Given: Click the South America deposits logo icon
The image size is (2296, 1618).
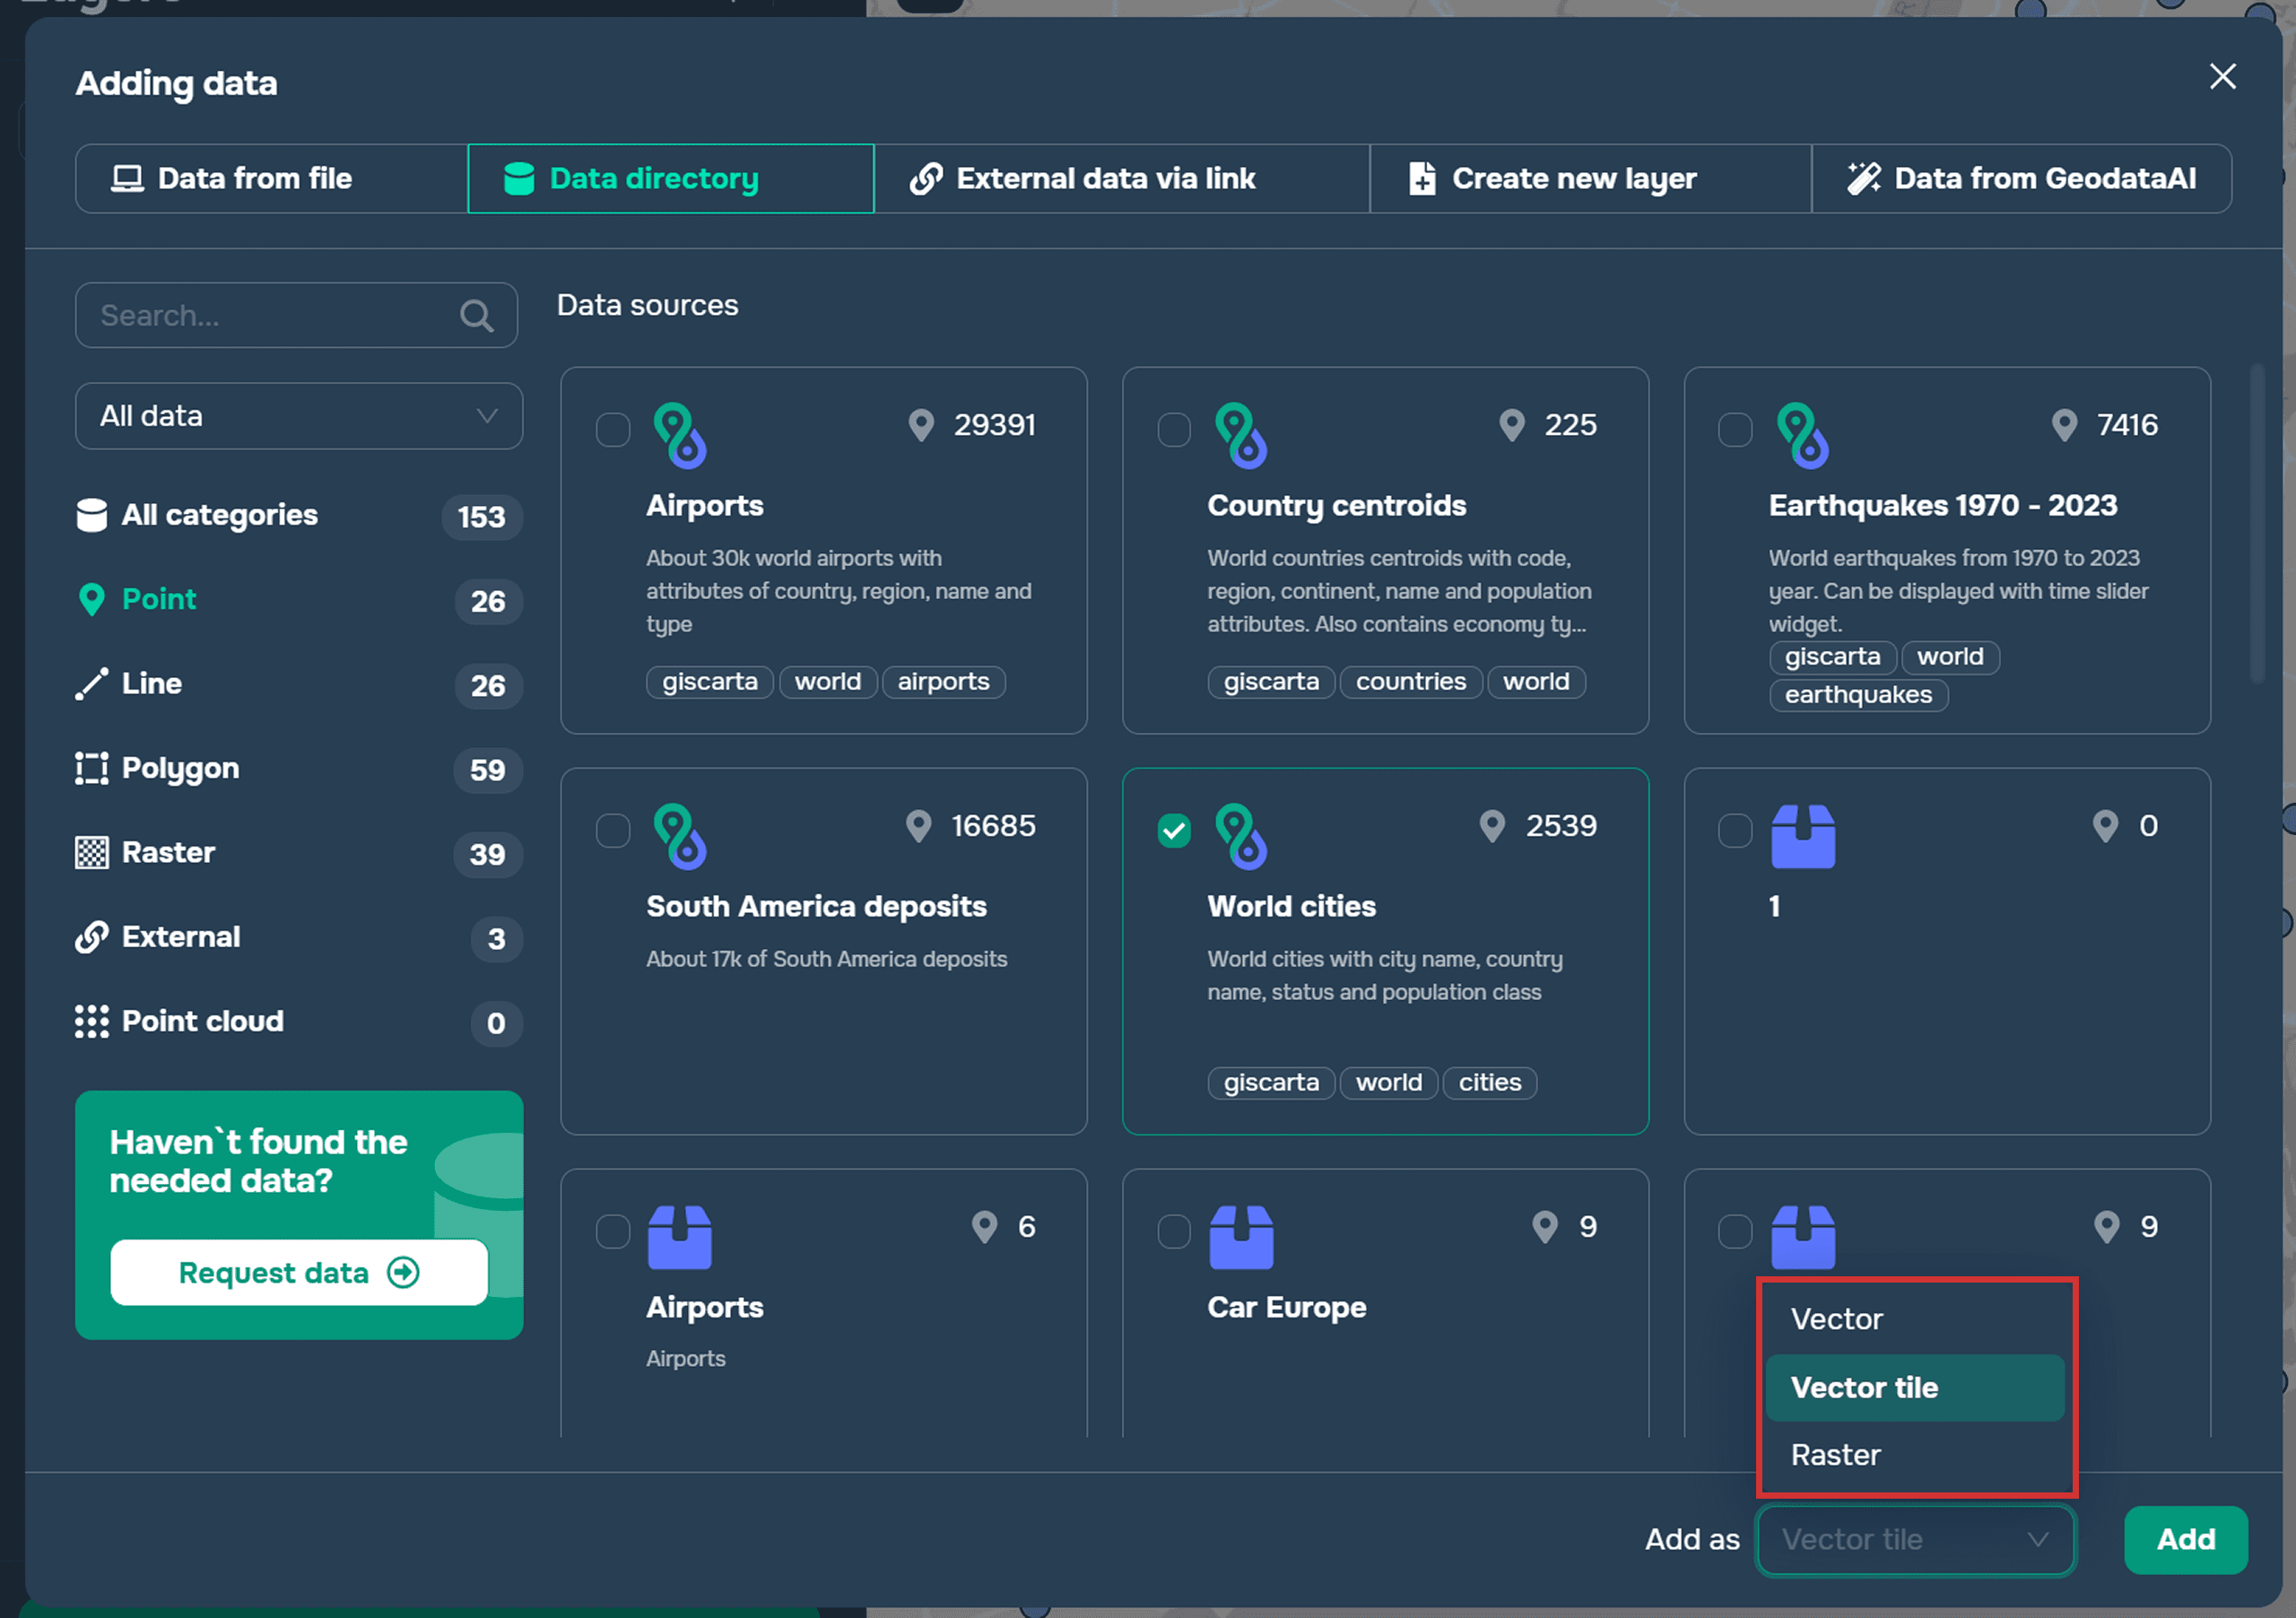Looking at the screenshot, I should pyautogui.click(x=680, y=837).
